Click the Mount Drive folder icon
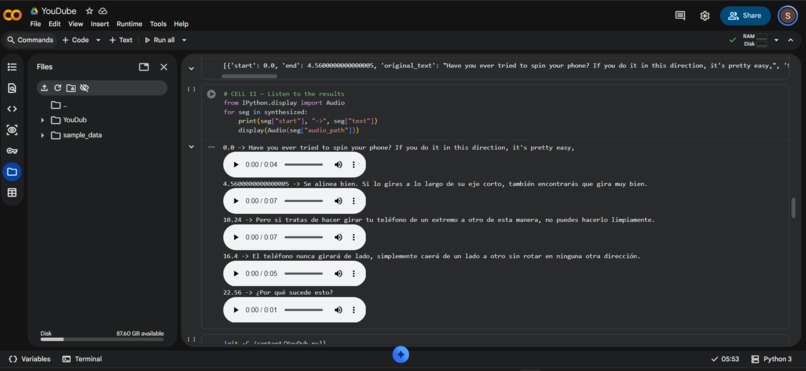Image resolution: width=806 pixels, height=371 pixels. [x=71, y=88]
